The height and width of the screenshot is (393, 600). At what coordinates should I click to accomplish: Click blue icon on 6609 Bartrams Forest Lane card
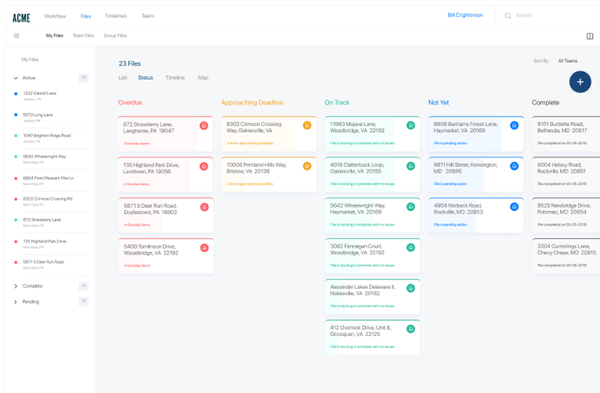pyautogui.click(x=514, y=125)
